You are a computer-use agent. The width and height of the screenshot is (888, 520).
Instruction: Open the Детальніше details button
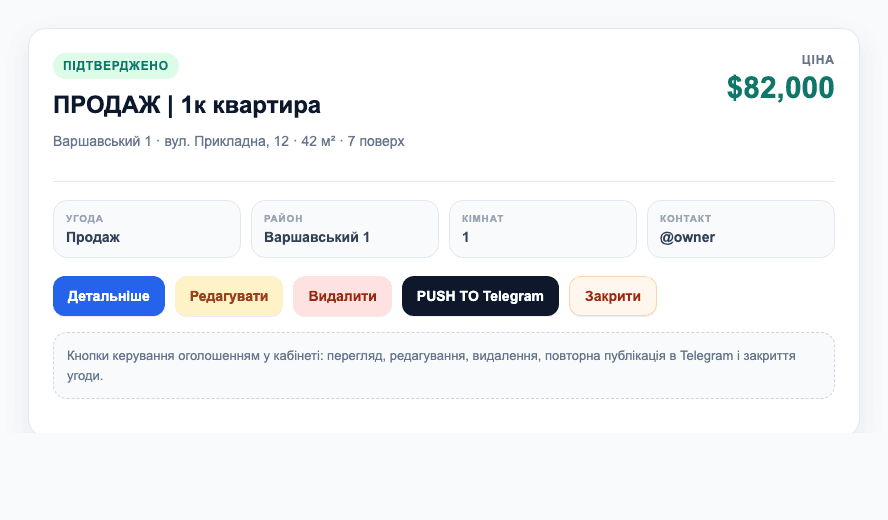109,296
